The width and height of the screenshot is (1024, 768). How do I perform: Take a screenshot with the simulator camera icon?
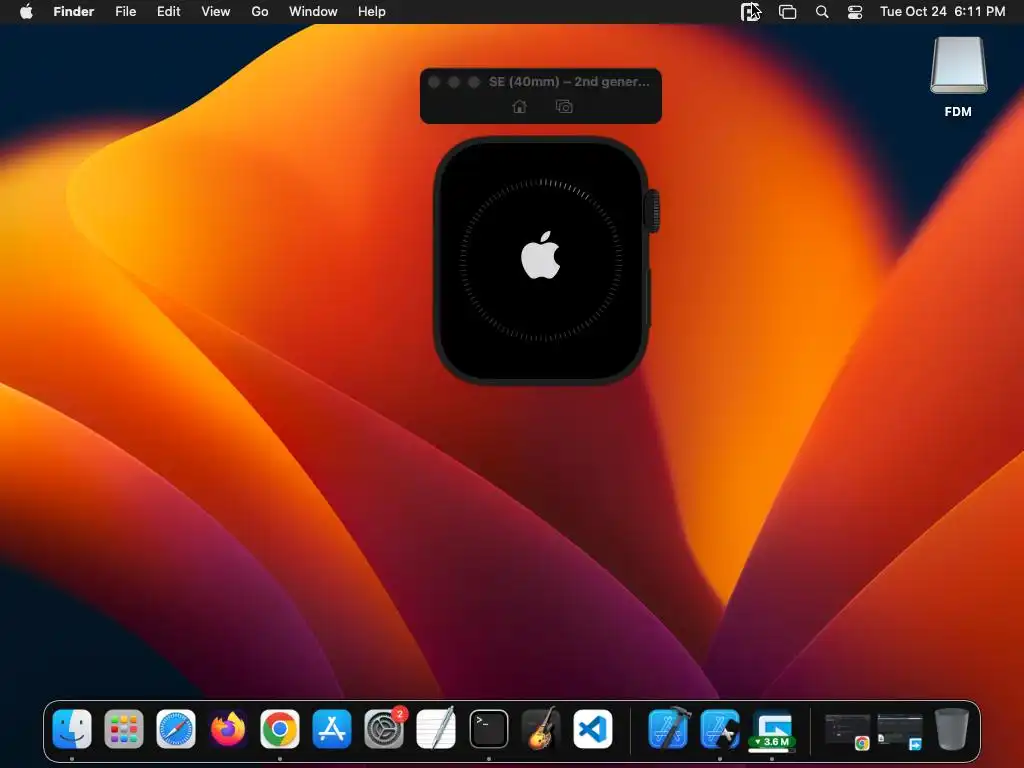pyautogui.click(x=564, y=106)
